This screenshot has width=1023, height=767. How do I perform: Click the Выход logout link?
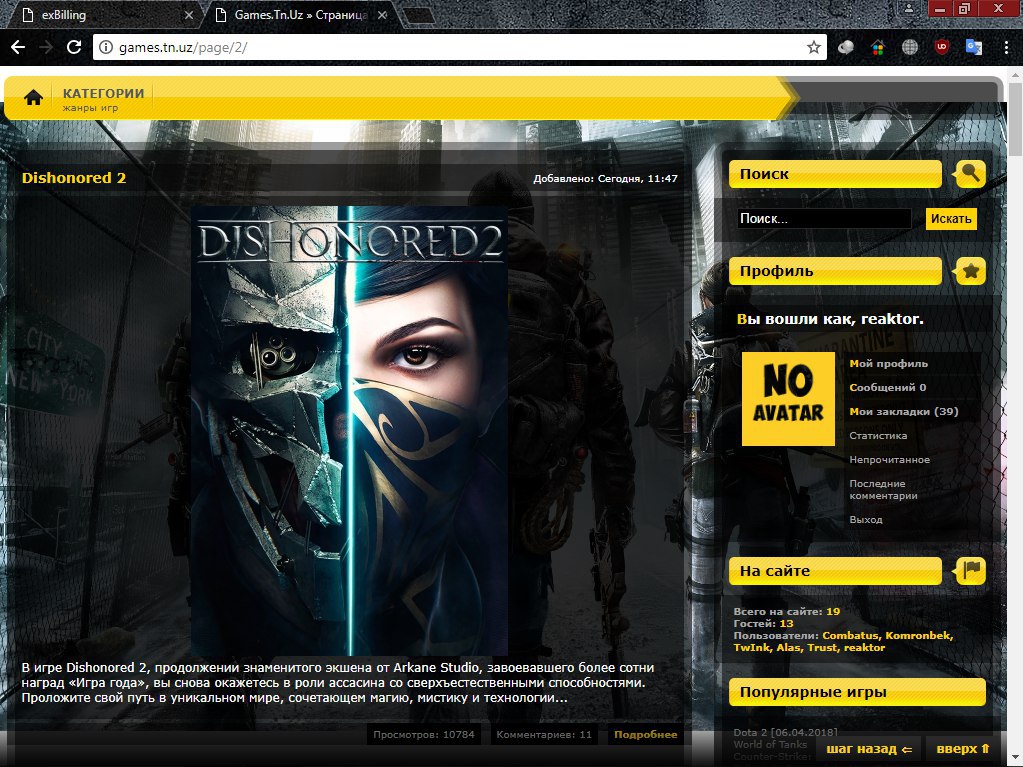click(866, 519)
